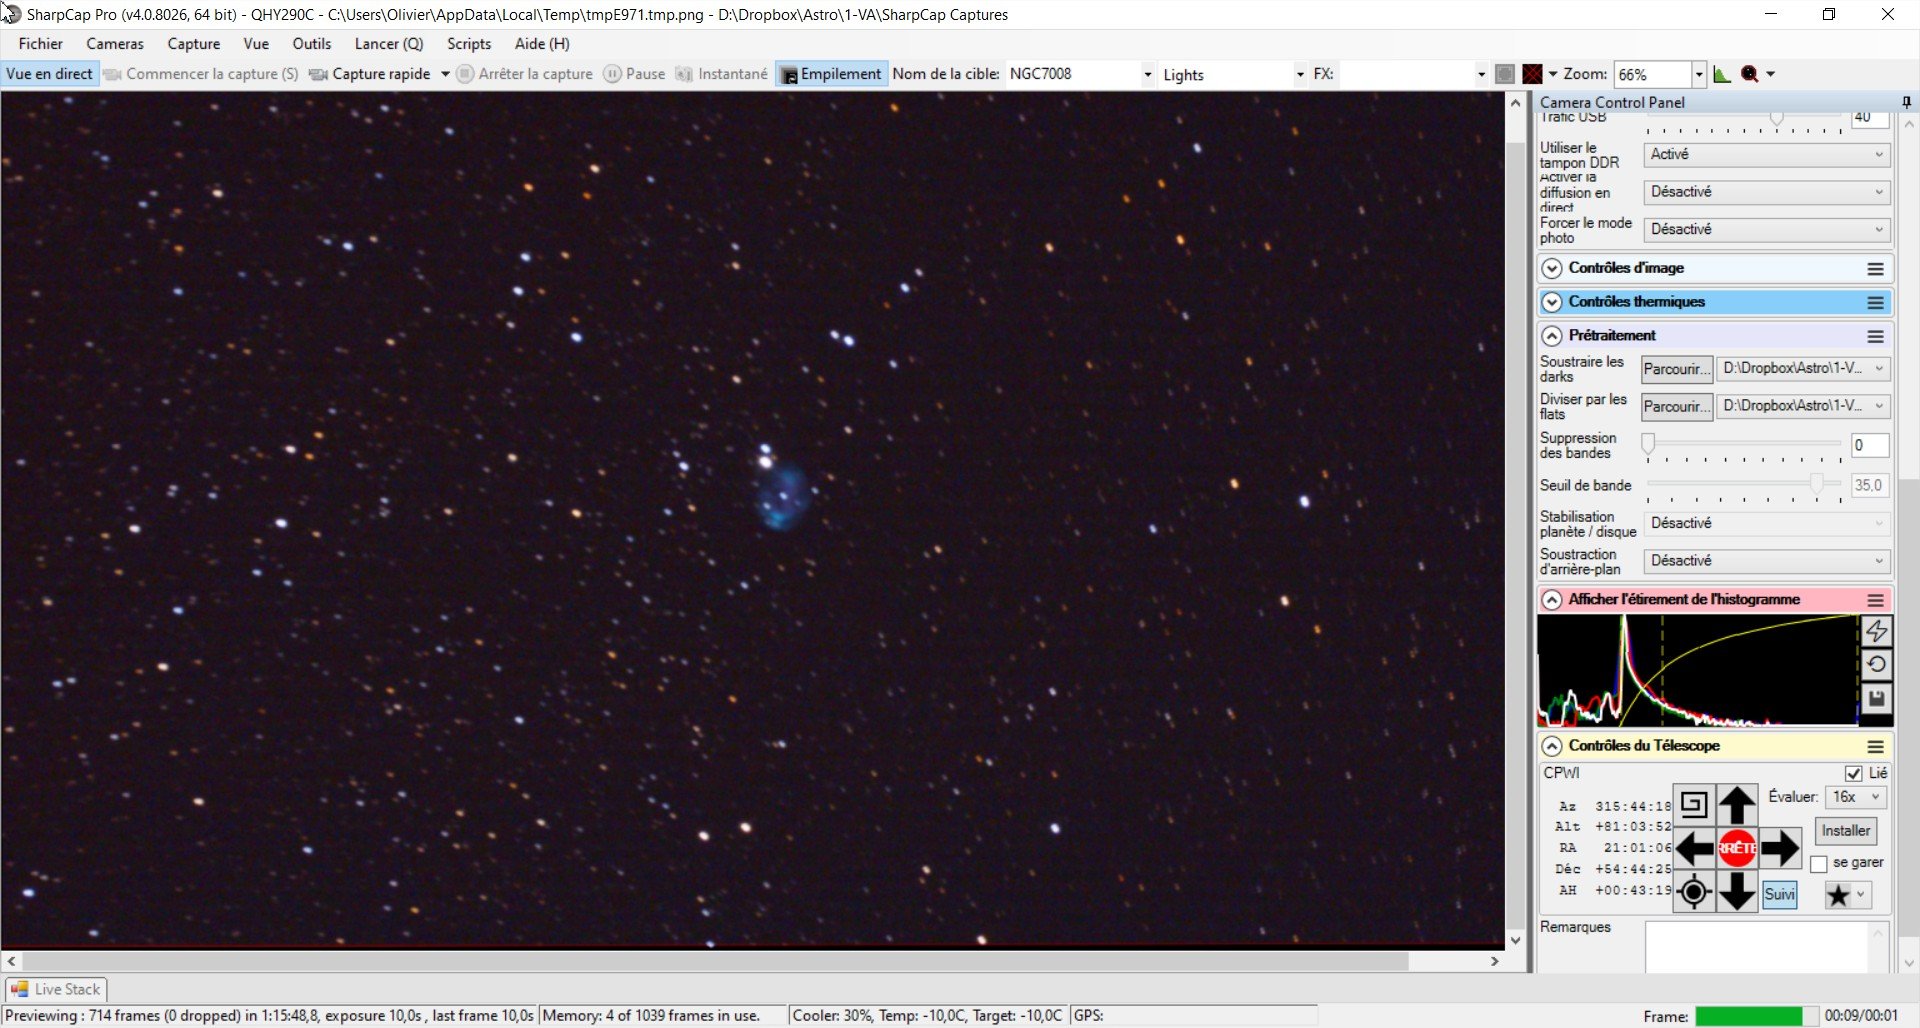Screen dimensions: 1920x1028
Task: Slew telescope up with up arrow
Action: tap(1737, 805)
